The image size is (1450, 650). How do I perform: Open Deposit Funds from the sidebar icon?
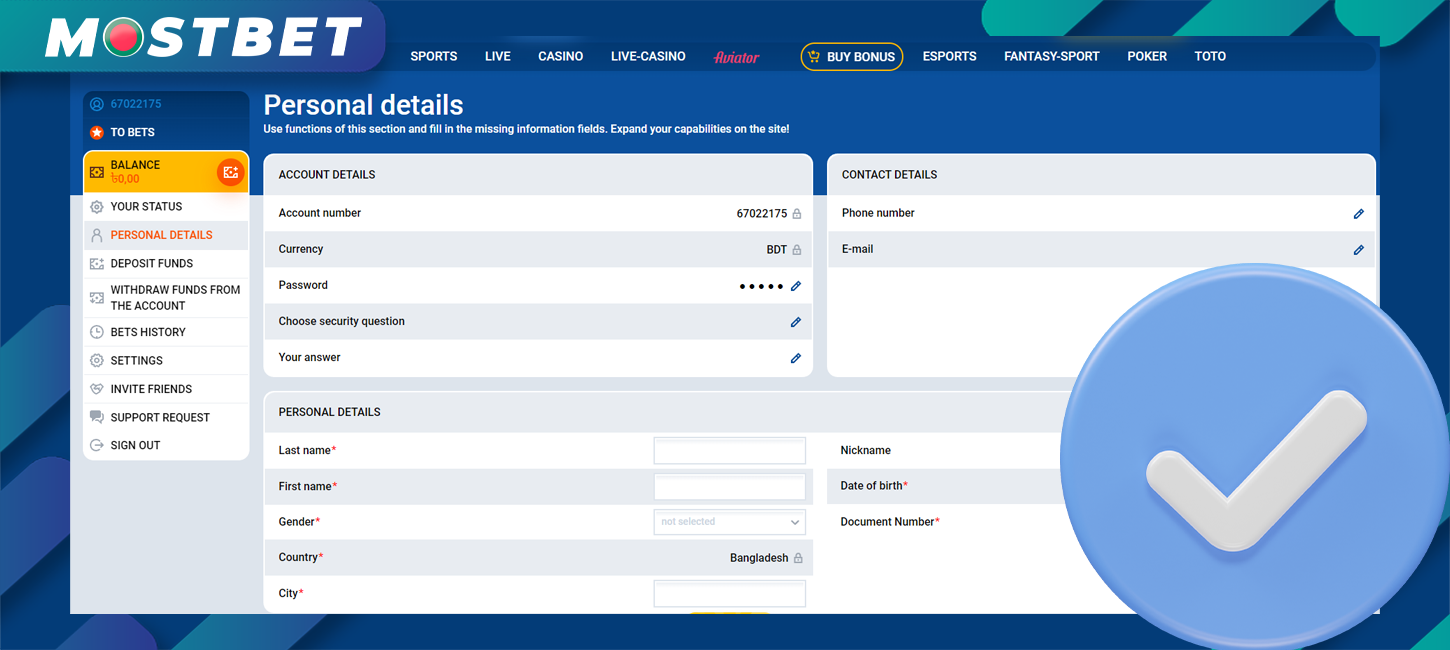(95, 263)
